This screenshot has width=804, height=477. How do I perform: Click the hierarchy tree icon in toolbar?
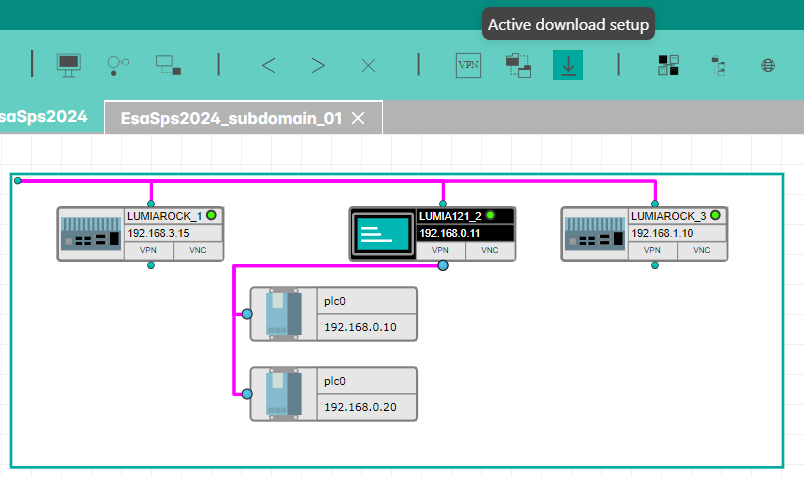point(718,66)
